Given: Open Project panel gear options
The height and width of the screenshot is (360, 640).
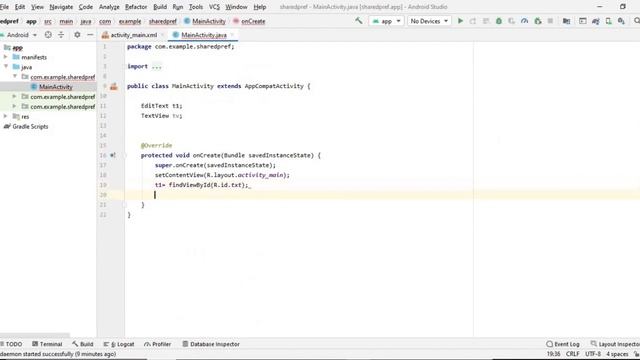Looking at the screenshot, I should (77, 35).
